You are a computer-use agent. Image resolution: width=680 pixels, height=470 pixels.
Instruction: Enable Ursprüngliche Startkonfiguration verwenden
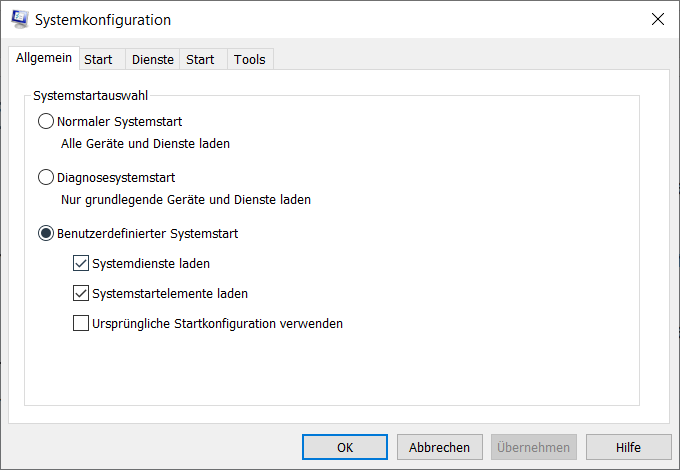[81, 323]
